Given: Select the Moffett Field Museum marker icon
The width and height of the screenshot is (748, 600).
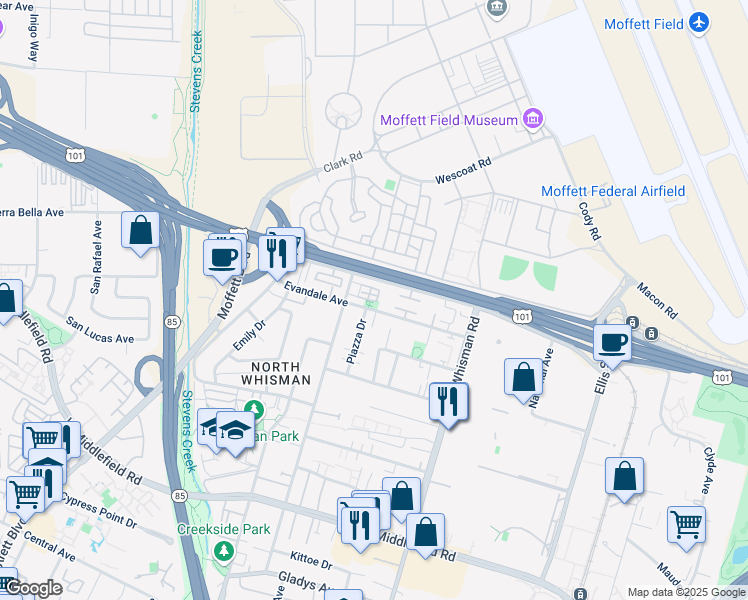Looking at the screenshot, I should click(532, 118).
